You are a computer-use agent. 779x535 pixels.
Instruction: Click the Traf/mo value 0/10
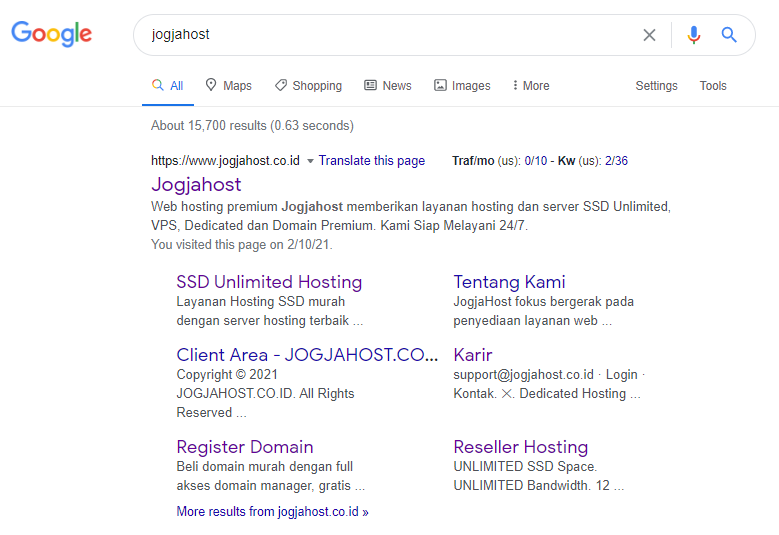(536, 160)
